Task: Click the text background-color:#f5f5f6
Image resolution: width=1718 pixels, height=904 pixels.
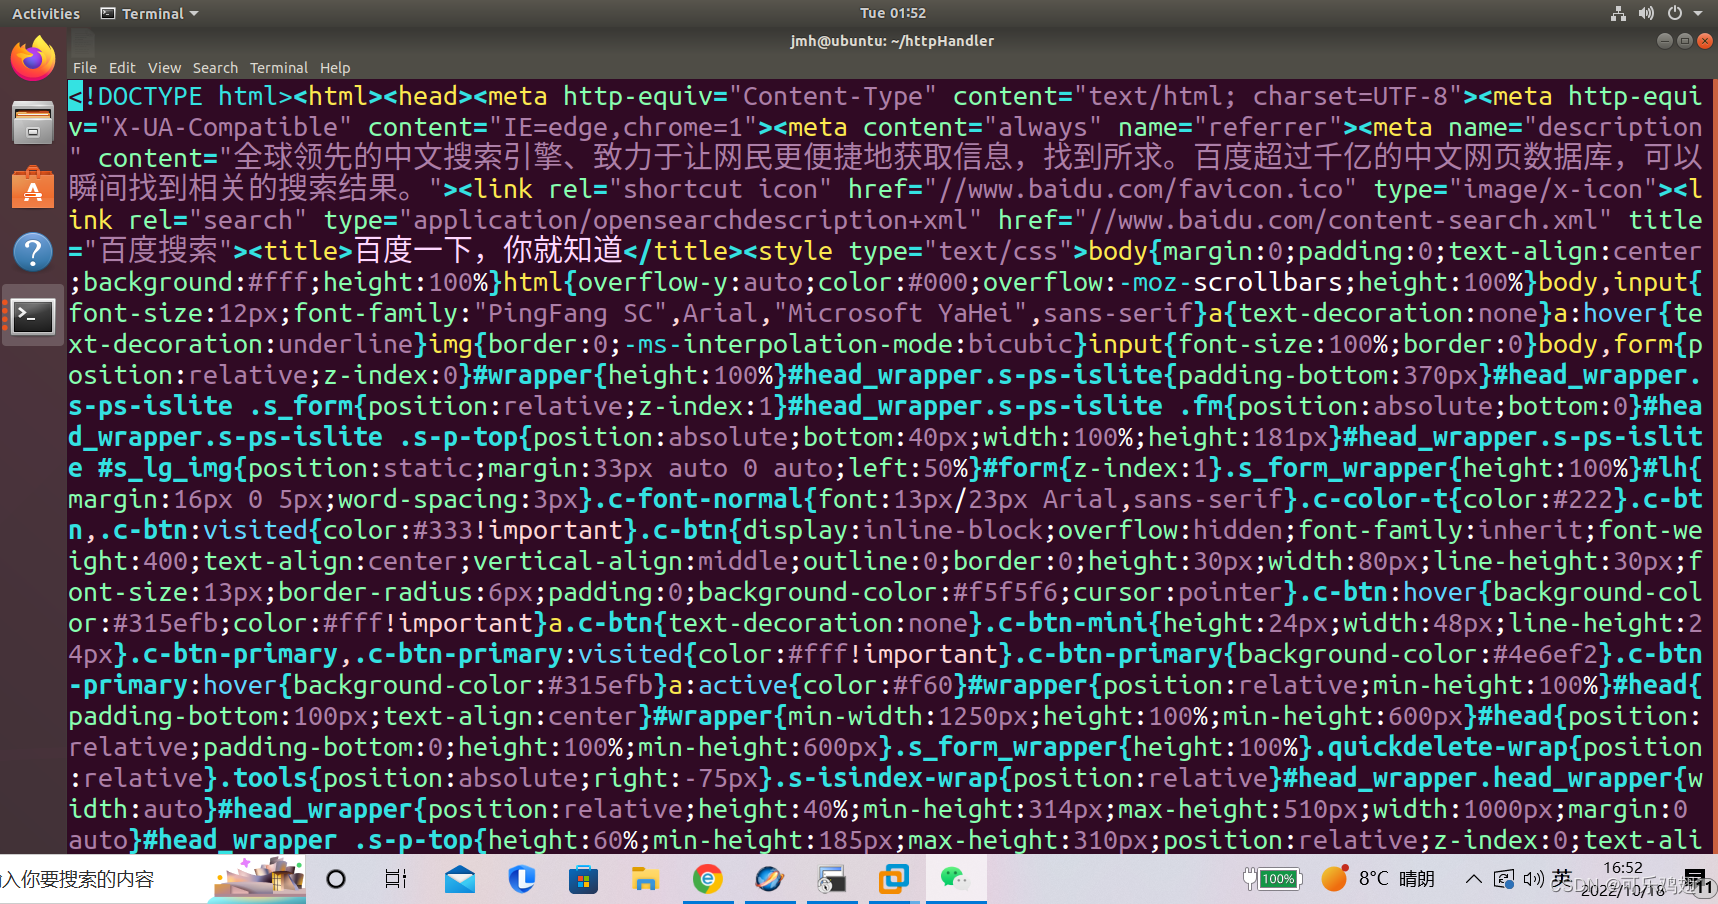Action: pyautogui.click(x=878, y=592)
